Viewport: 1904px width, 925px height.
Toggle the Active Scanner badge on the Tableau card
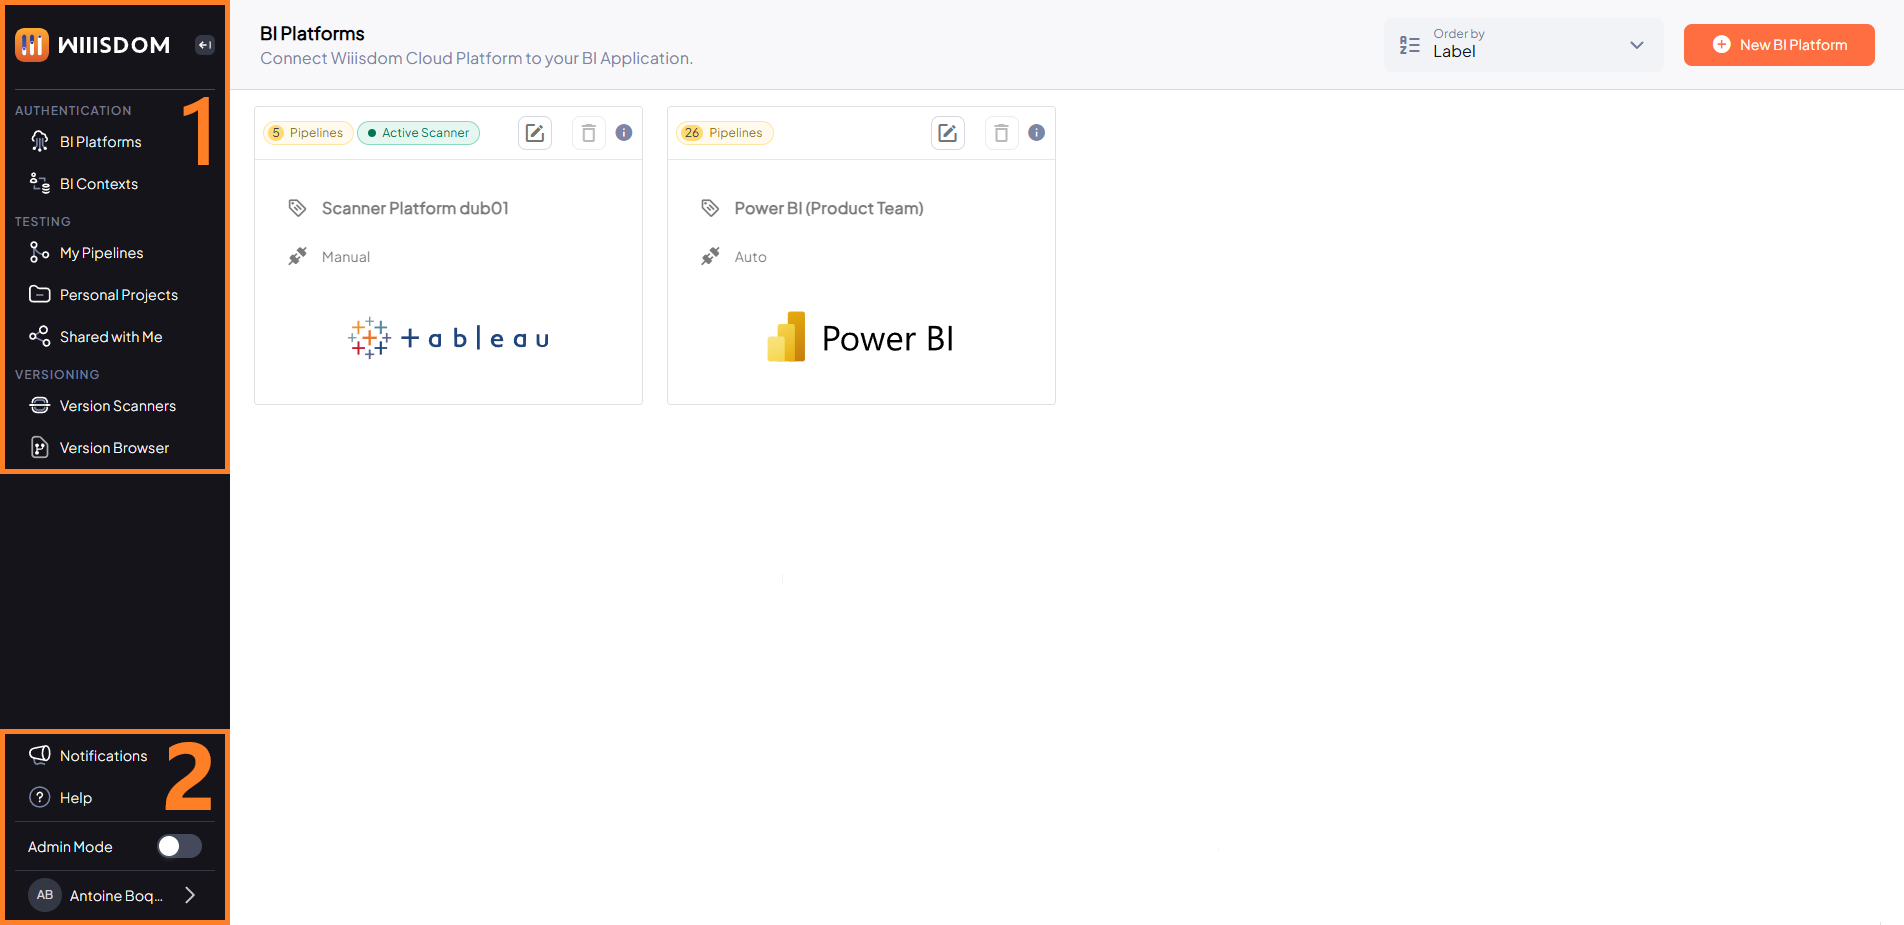point(418,132)
